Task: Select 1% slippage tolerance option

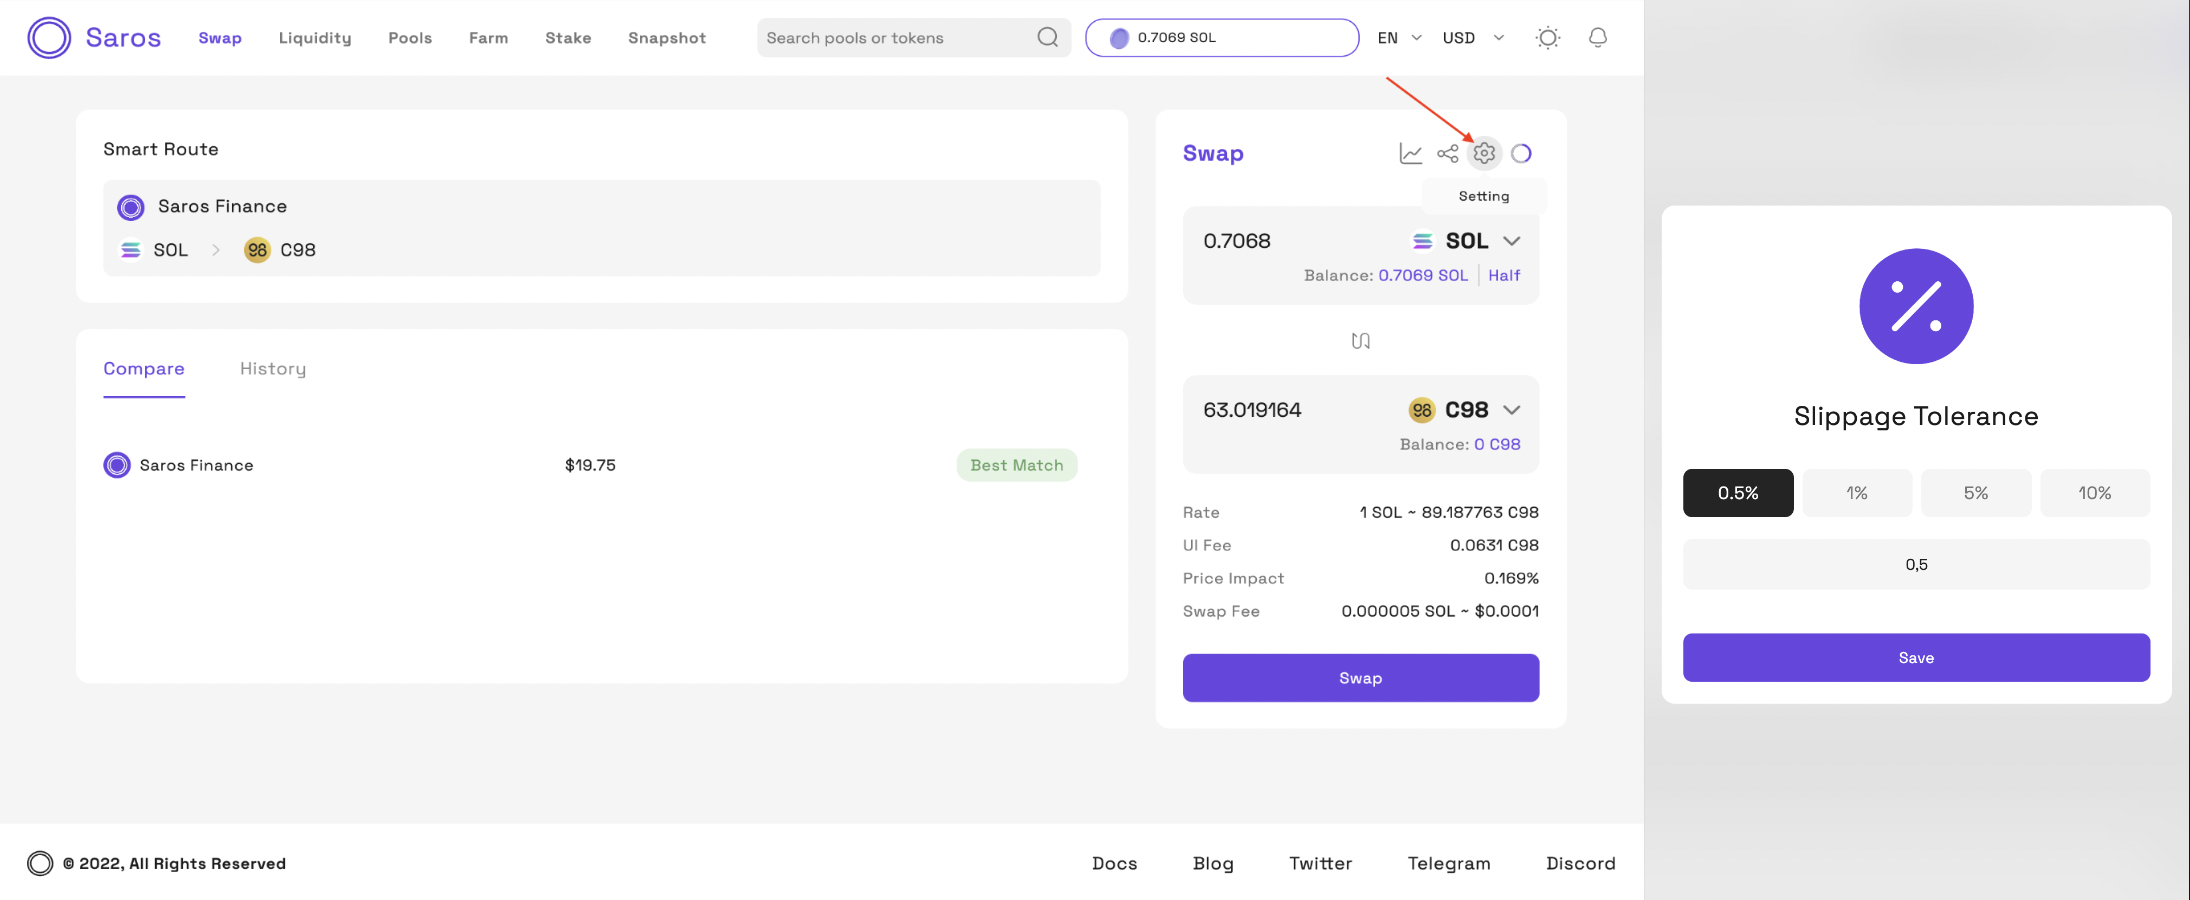Action: coord(1857,493)
